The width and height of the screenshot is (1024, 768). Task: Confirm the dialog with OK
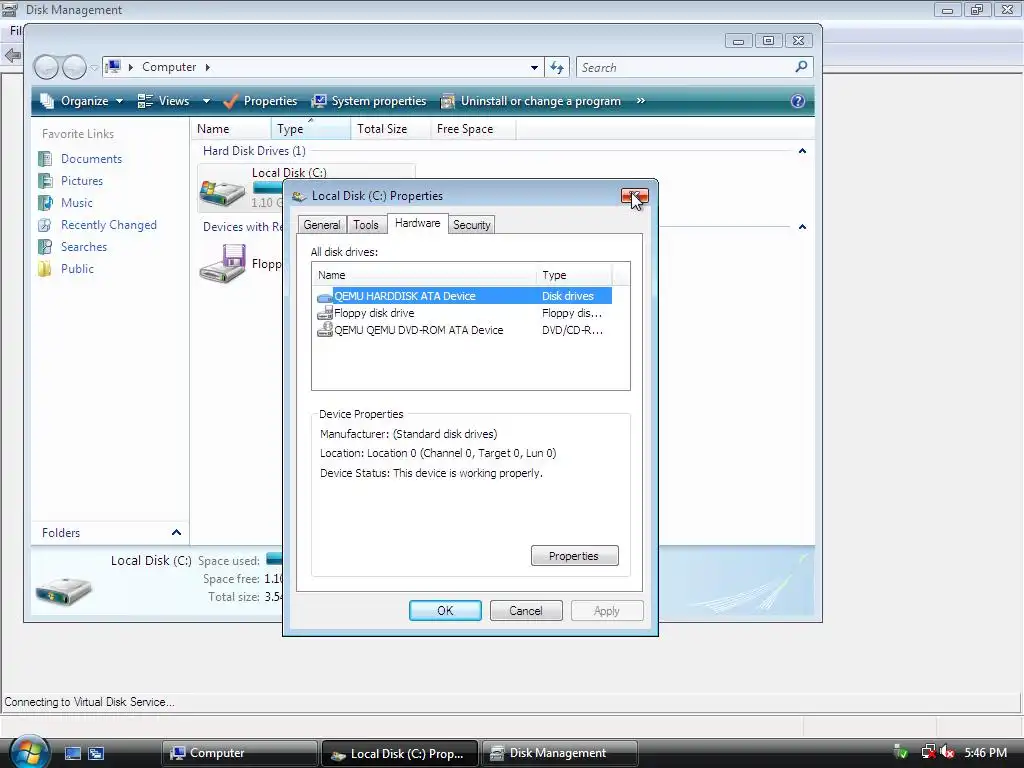tap(445, 611)
